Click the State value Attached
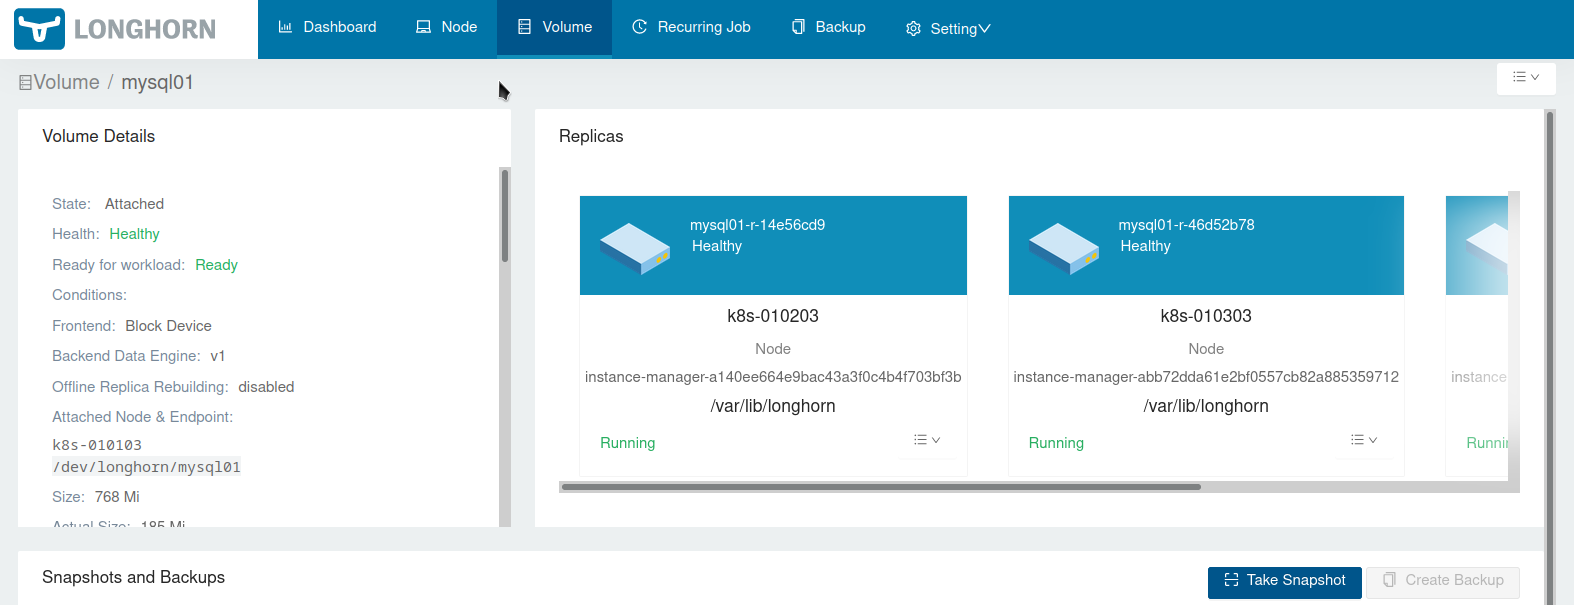This screenshot has width=1574, height=605. tap(134, 204)
